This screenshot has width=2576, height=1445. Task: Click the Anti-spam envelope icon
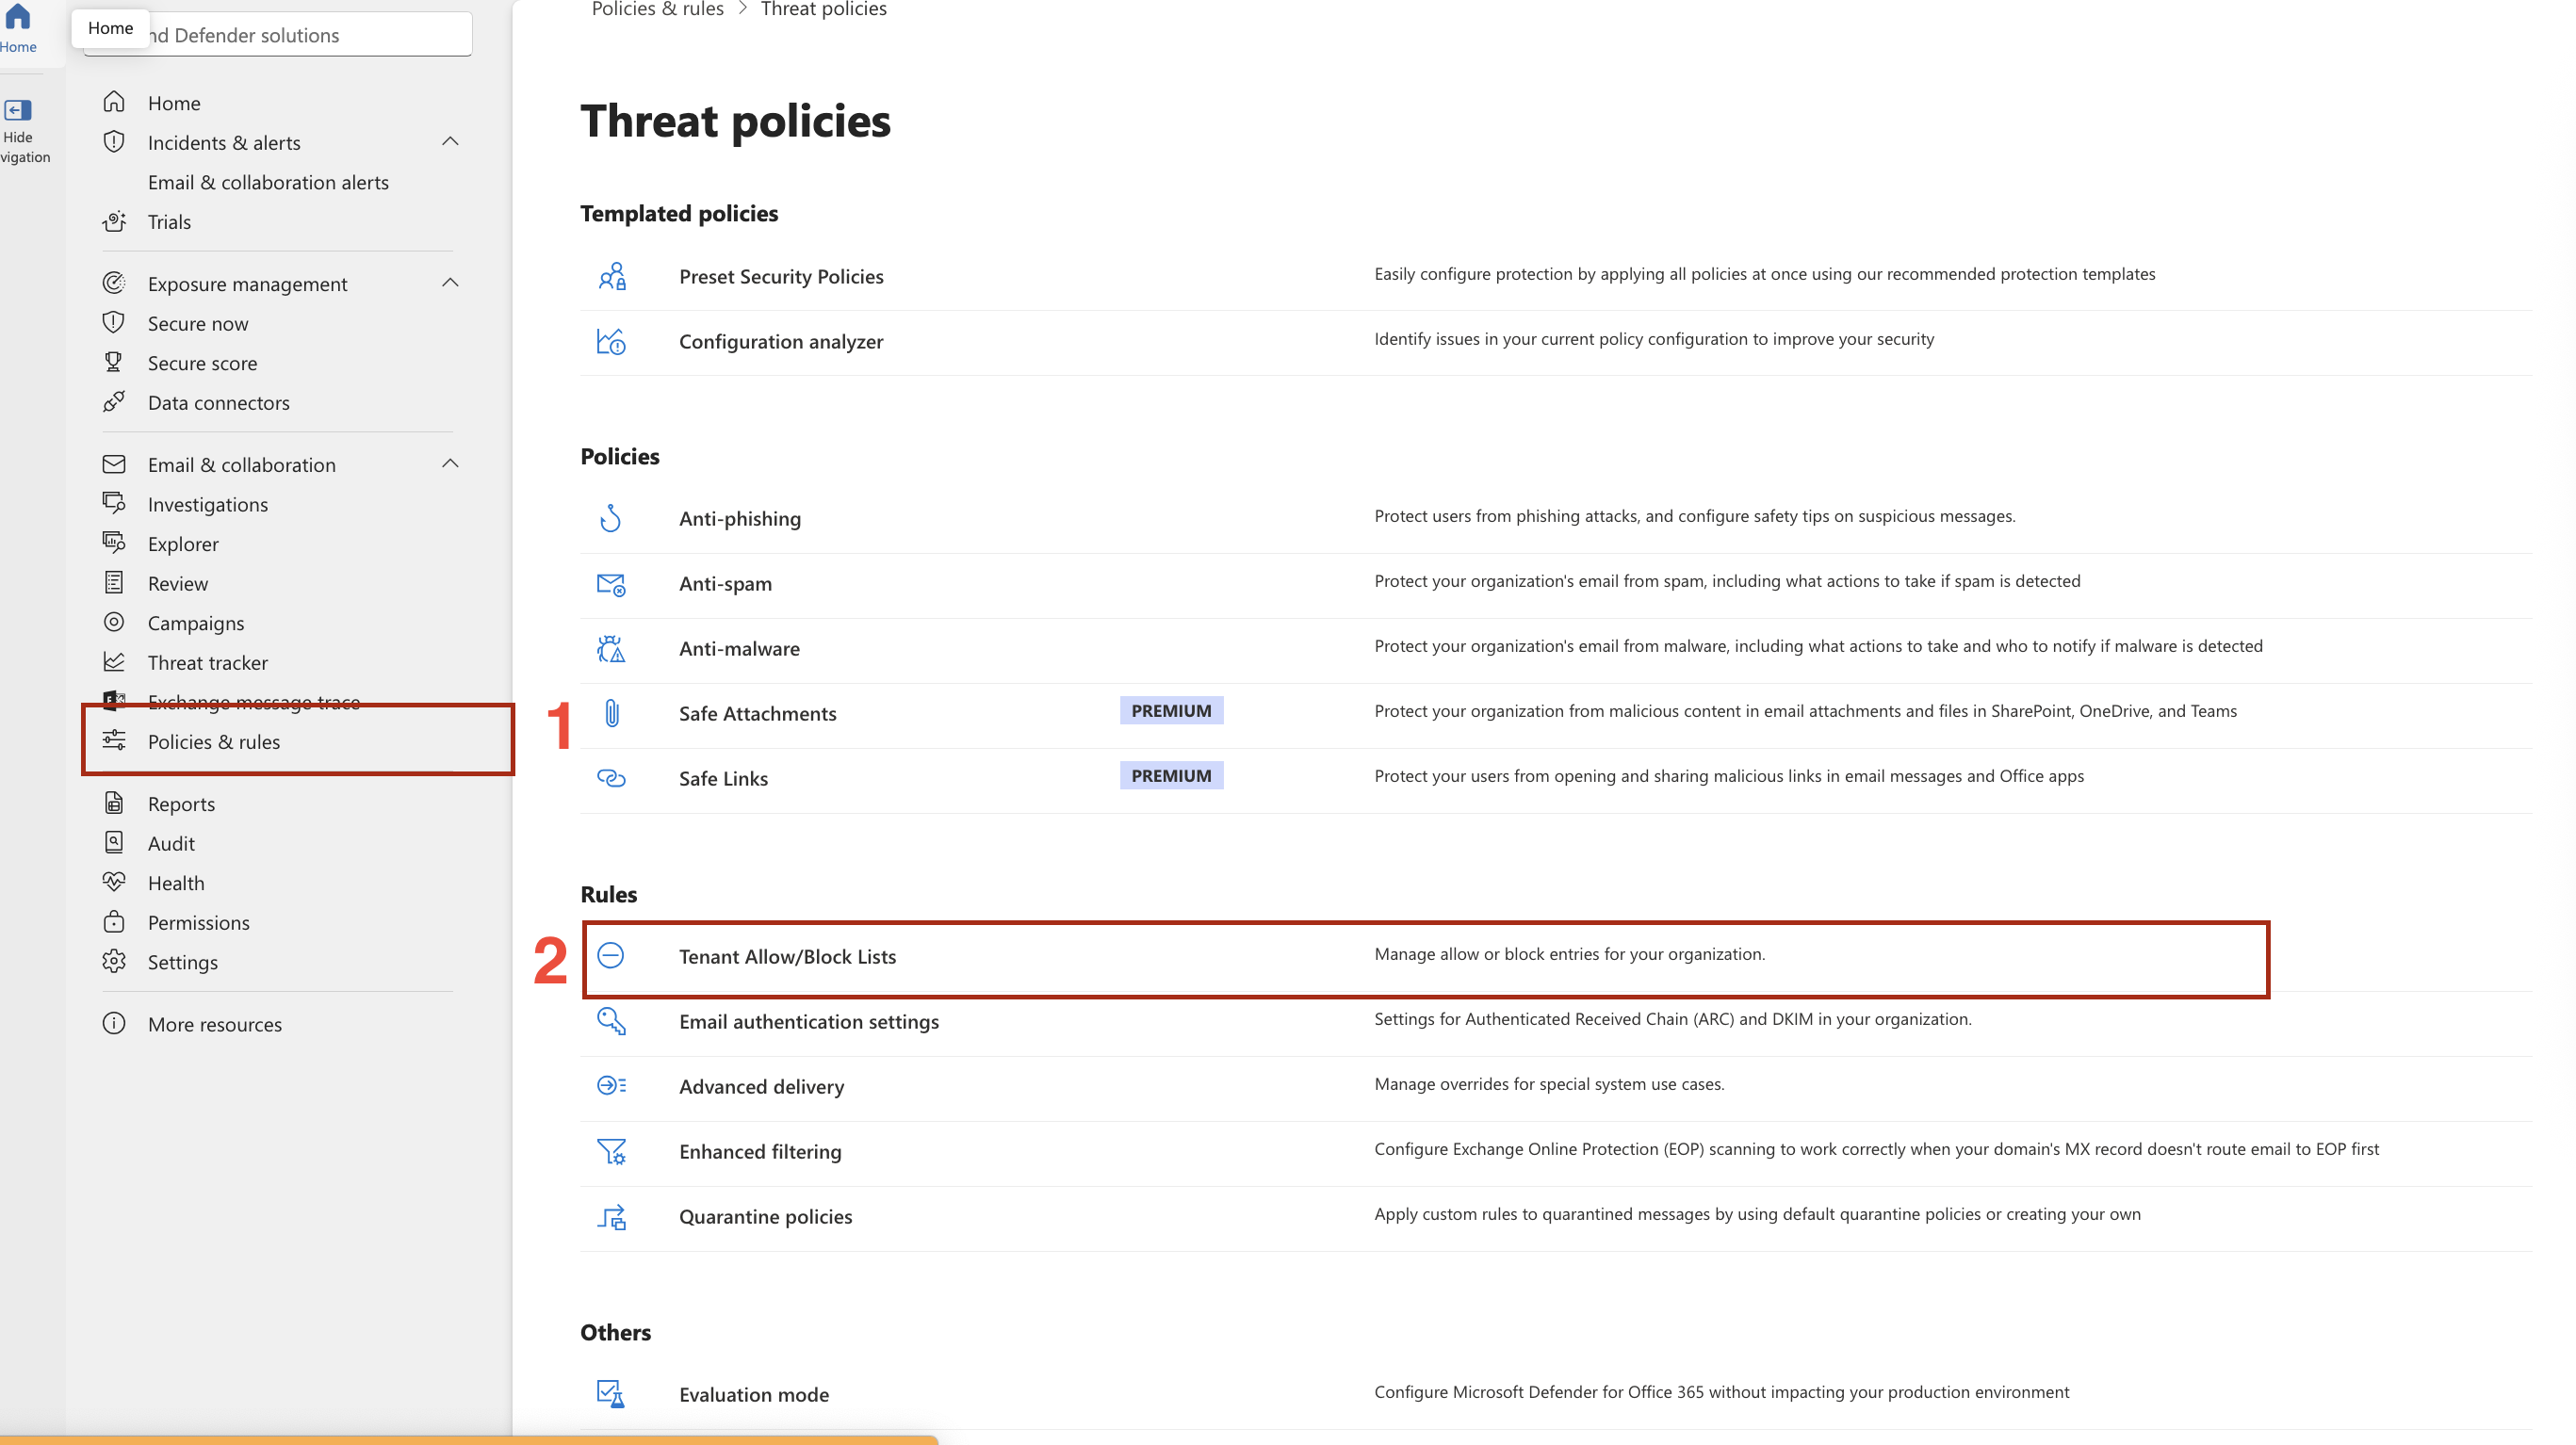pyautogui.click(x=612, y=584)
